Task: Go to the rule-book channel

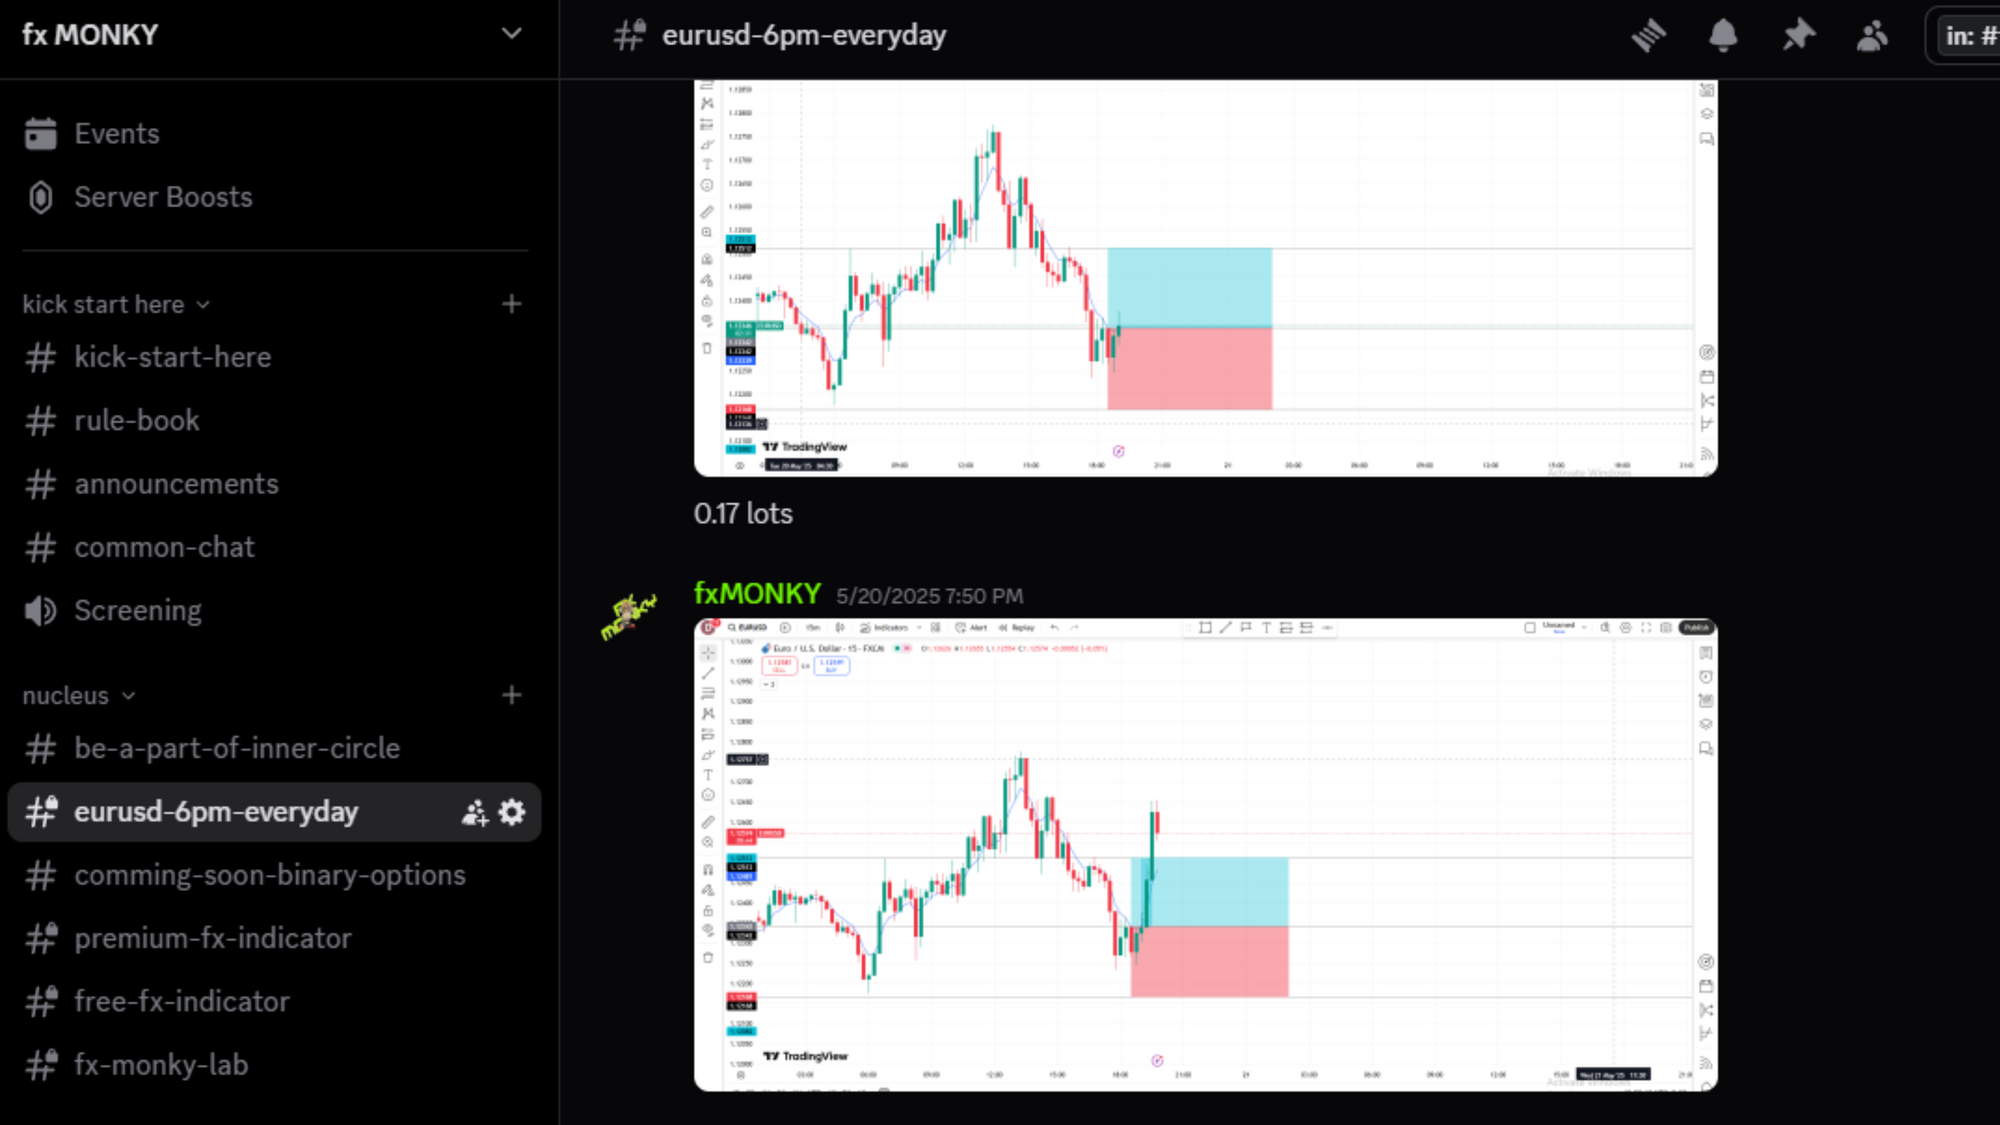Action: (x=137, y=421)
